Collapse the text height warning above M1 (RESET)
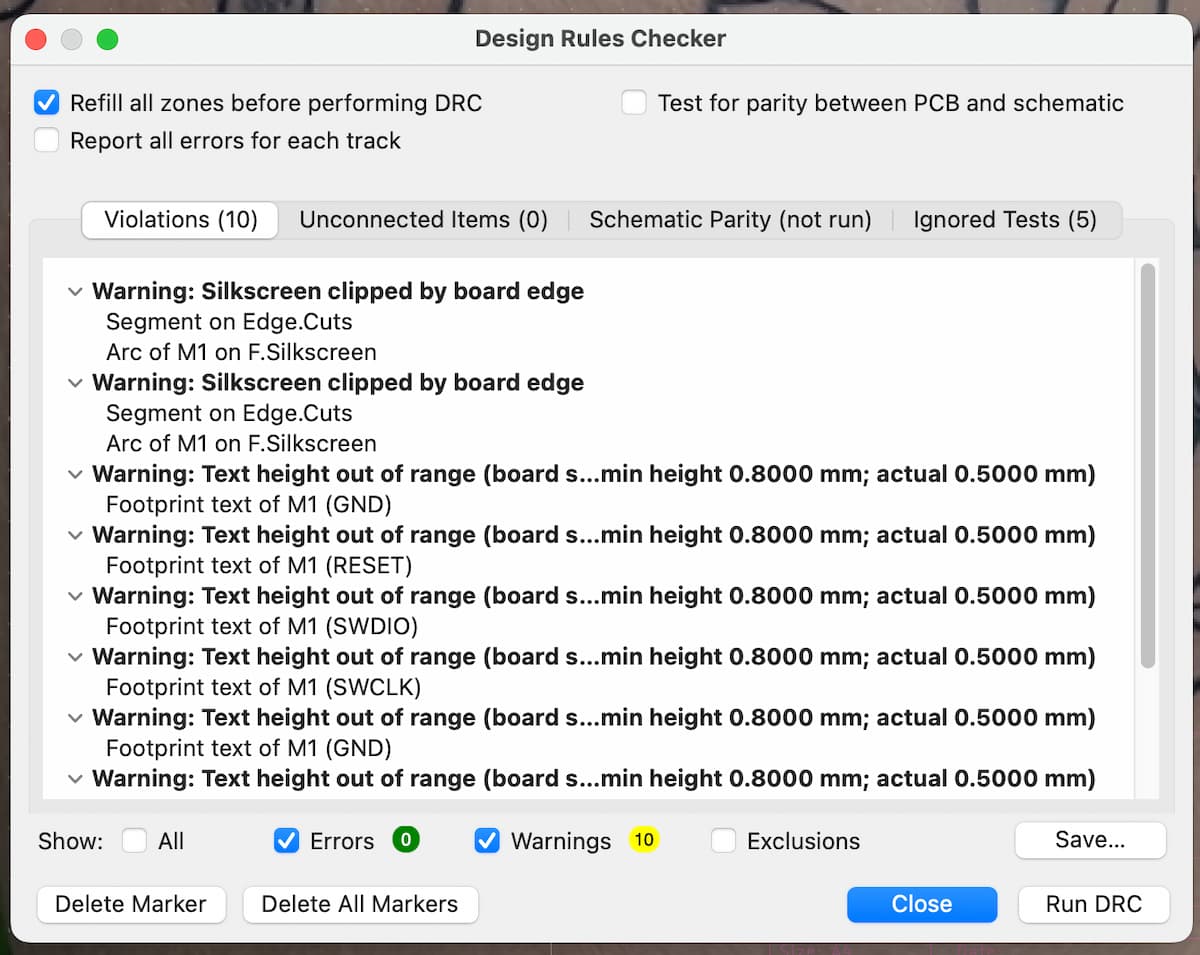Image resolution: width=1200 pixels, height=955 pixels. 75,535
